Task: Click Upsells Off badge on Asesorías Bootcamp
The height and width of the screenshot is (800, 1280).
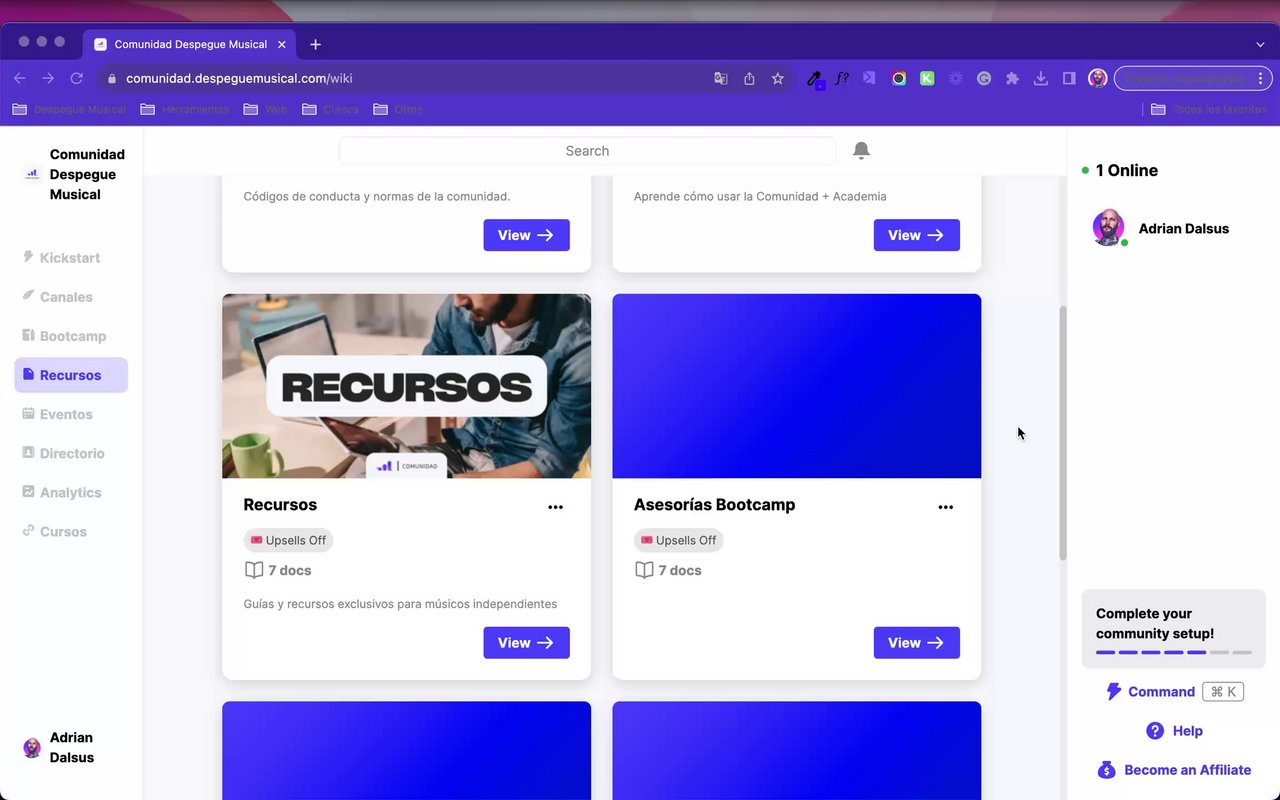Action: [x=678, y=540]
